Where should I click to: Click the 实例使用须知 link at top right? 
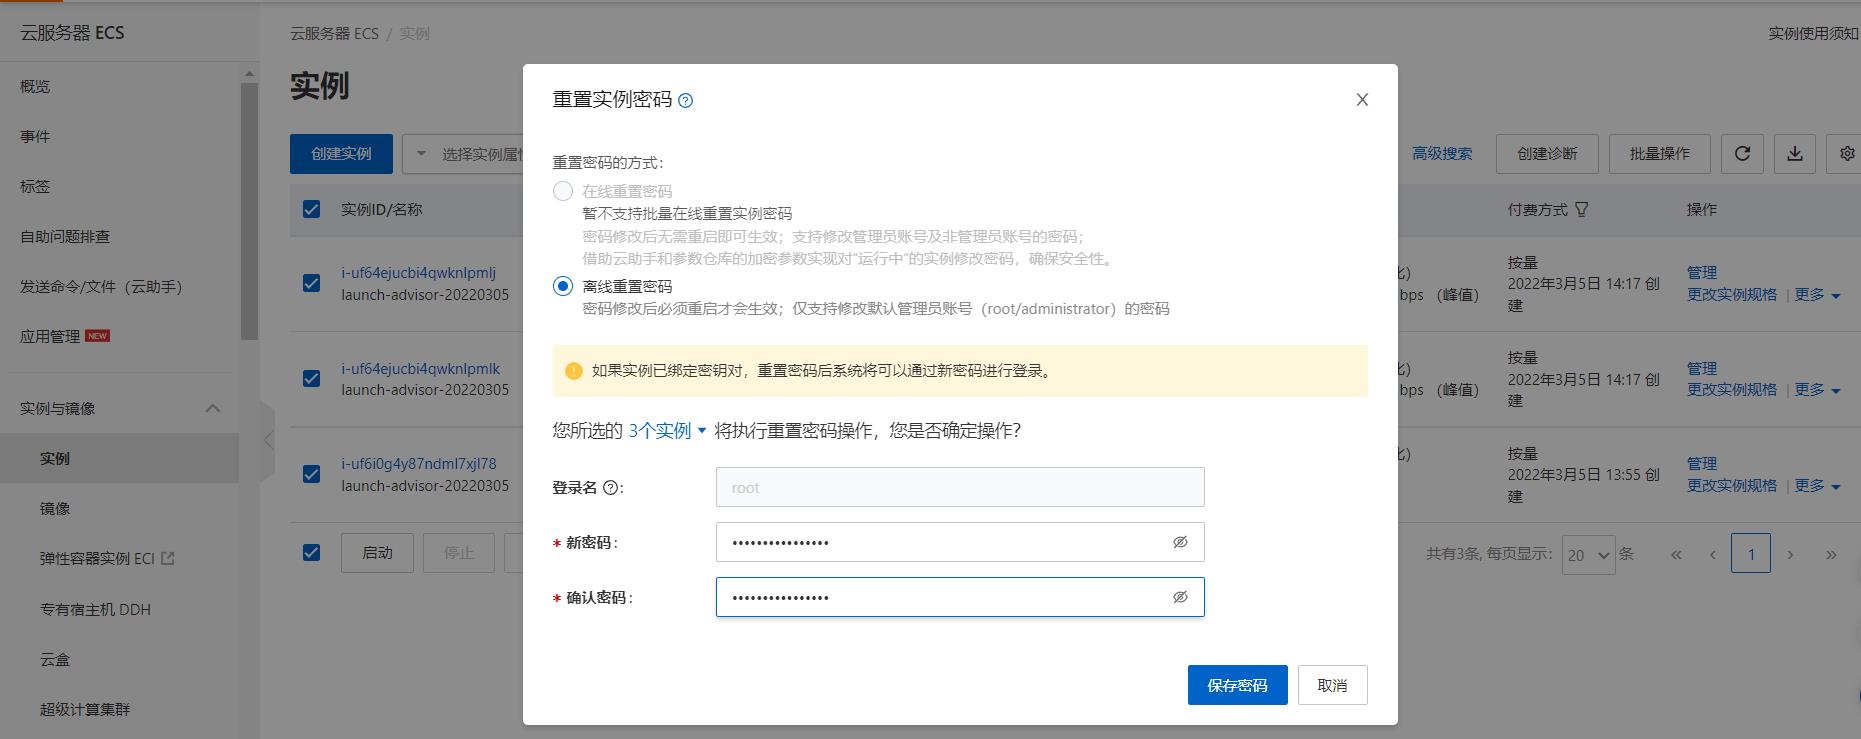1813,34
